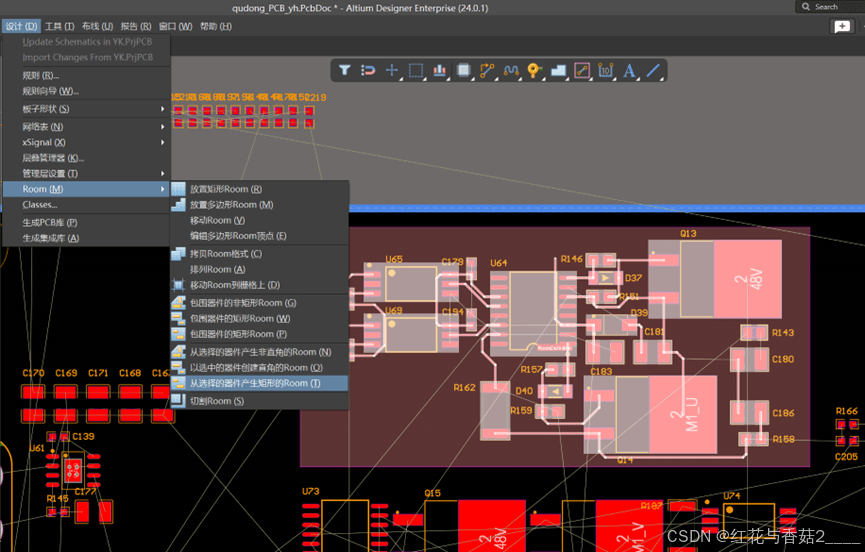Select 移动Room (V) submenu entry

click(260, 221)
